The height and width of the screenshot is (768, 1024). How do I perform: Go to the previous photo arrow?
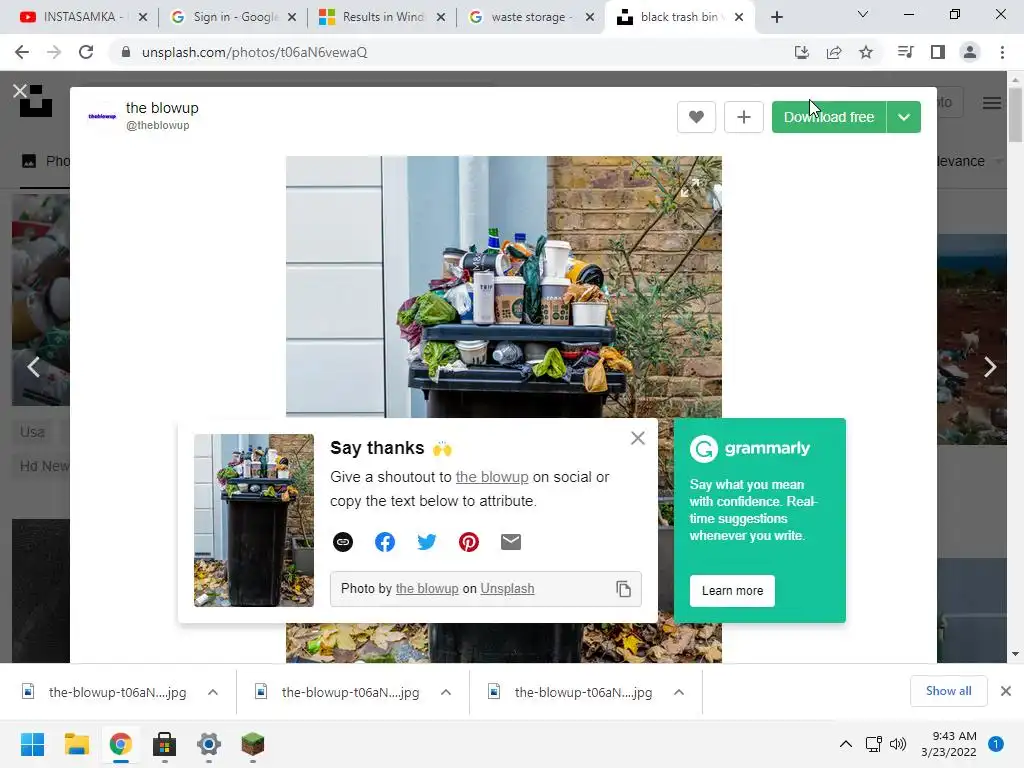pos(34,367)
